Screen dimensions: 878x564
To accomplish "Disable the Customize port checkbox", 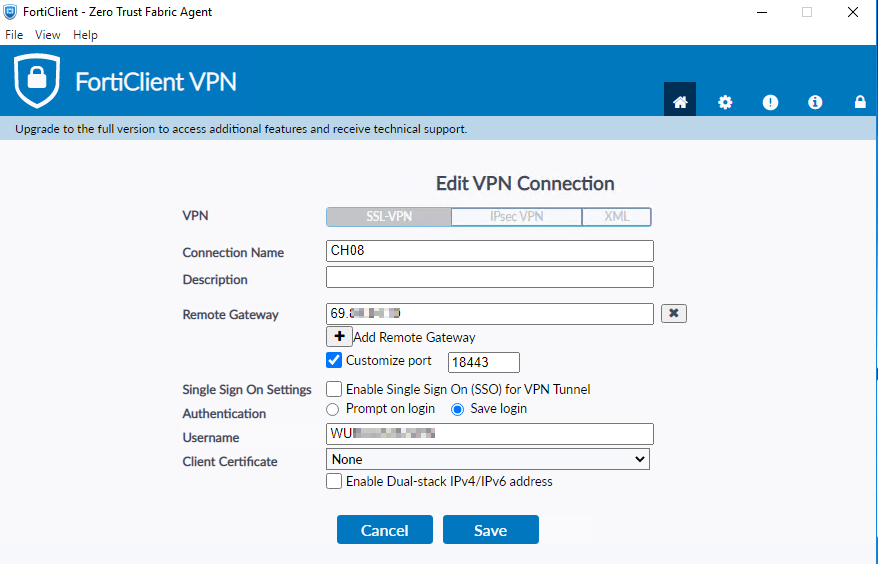I will pos(335,361).
